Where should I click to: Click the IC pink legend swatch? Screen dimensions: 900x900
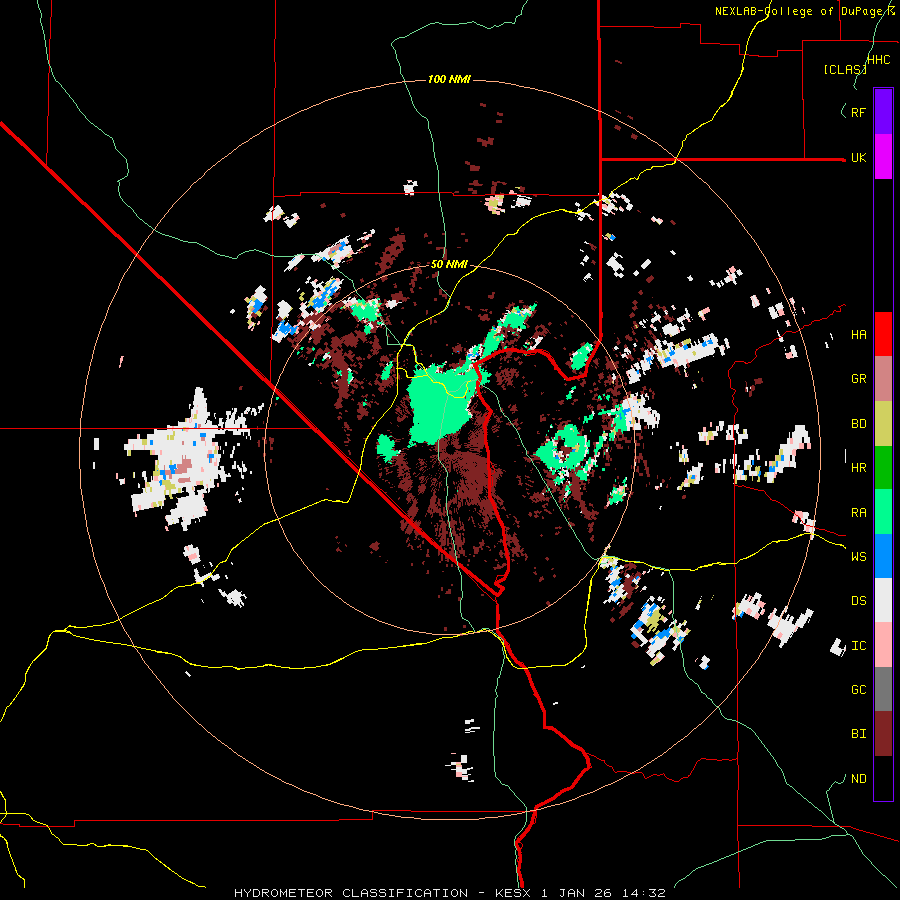[883, 645]
